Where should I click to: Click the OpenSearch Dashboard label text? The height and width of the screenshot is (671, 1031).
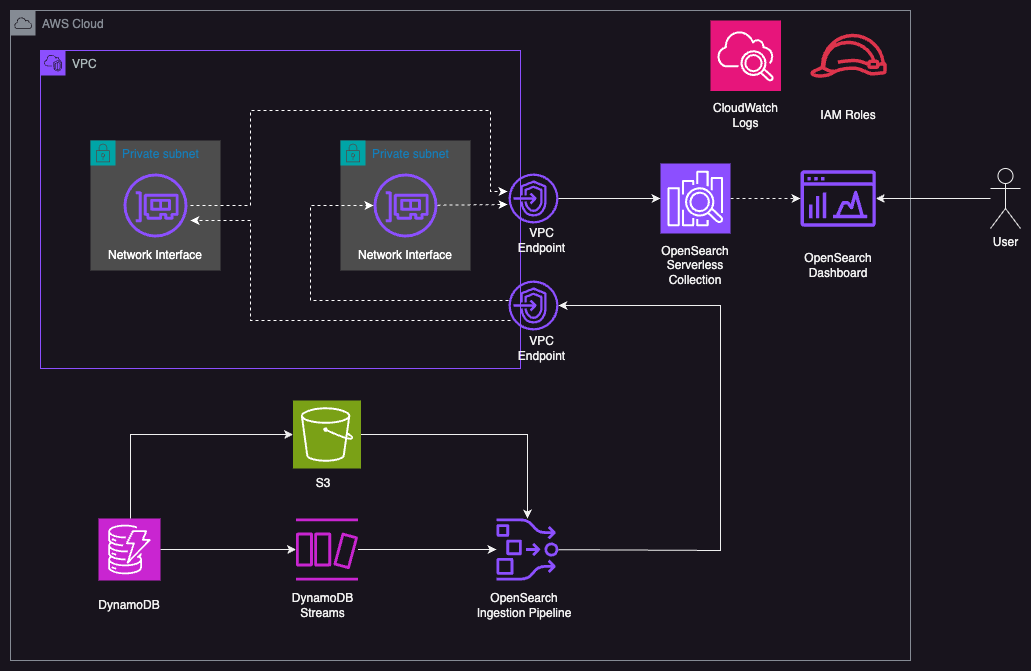838,264
